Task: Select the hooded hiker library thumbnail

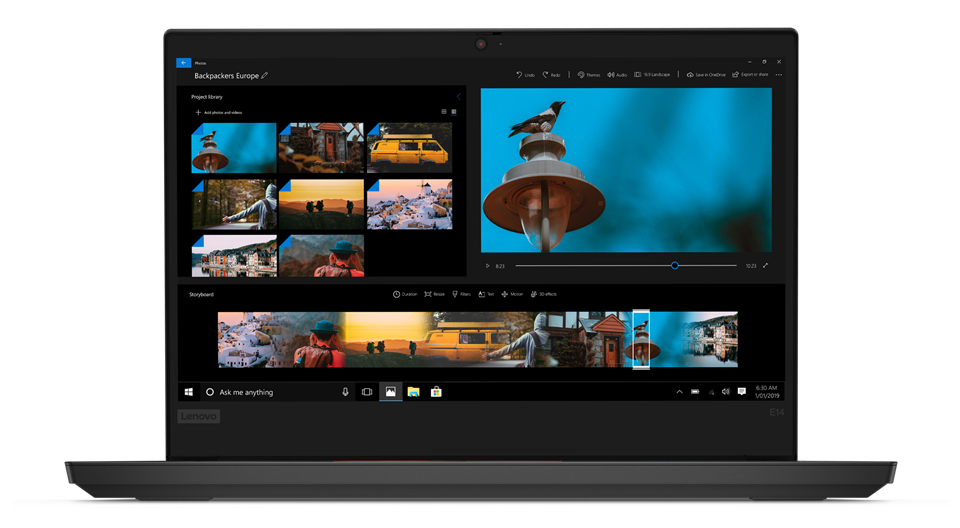Action: coord(234,205)
